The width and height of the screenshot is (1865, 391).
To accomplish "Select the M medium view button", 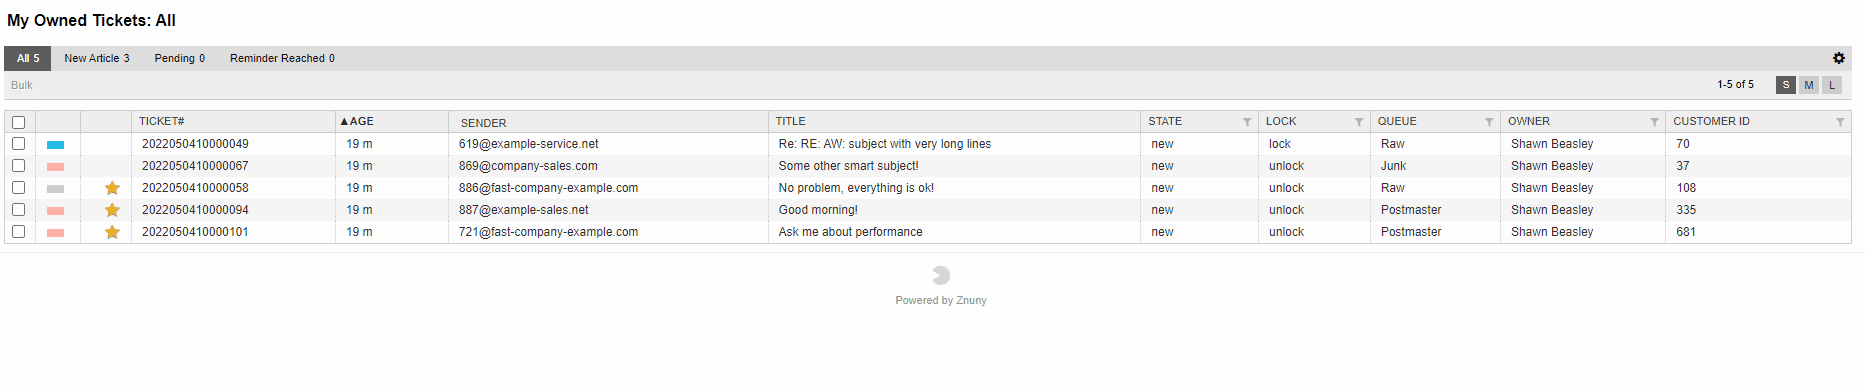I will tap(1809, 85).
